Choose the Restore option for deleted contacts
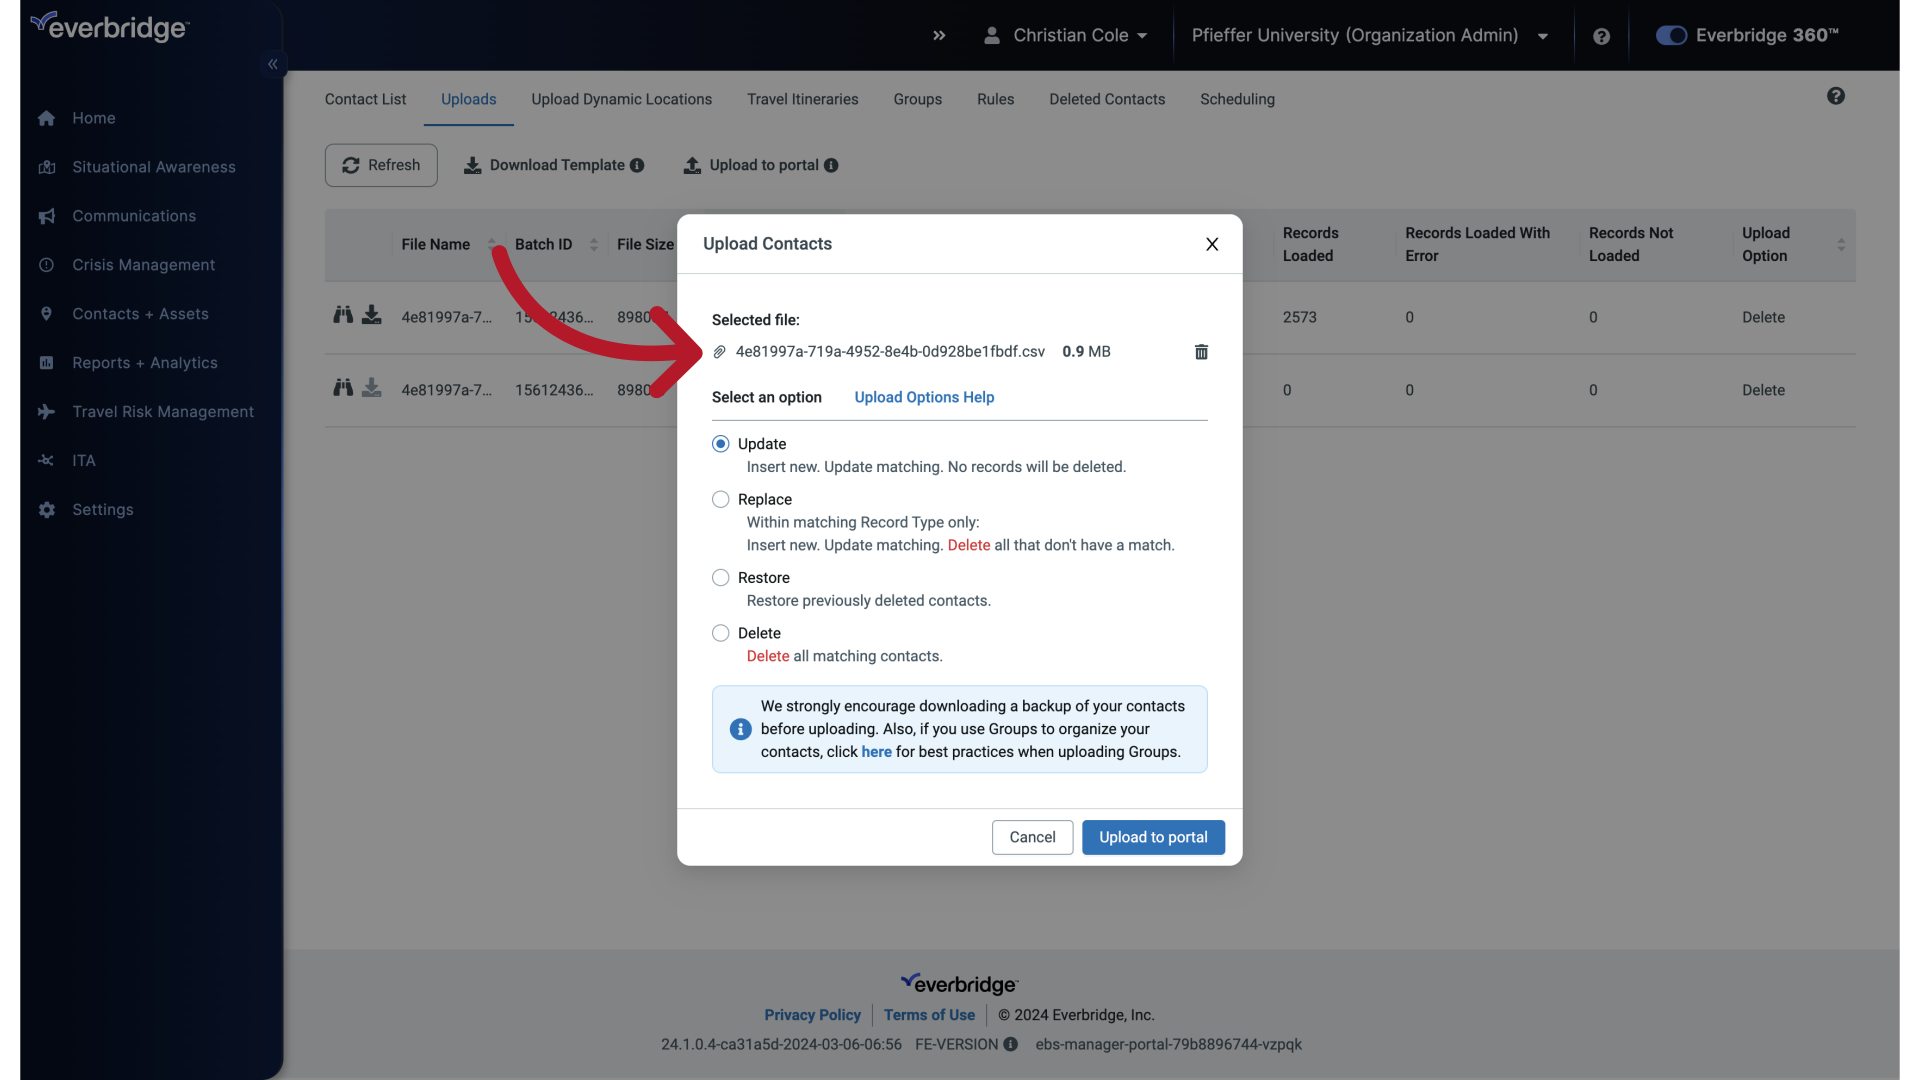This screenshot has height=1080, width=1920. click(x=721, y=577)
